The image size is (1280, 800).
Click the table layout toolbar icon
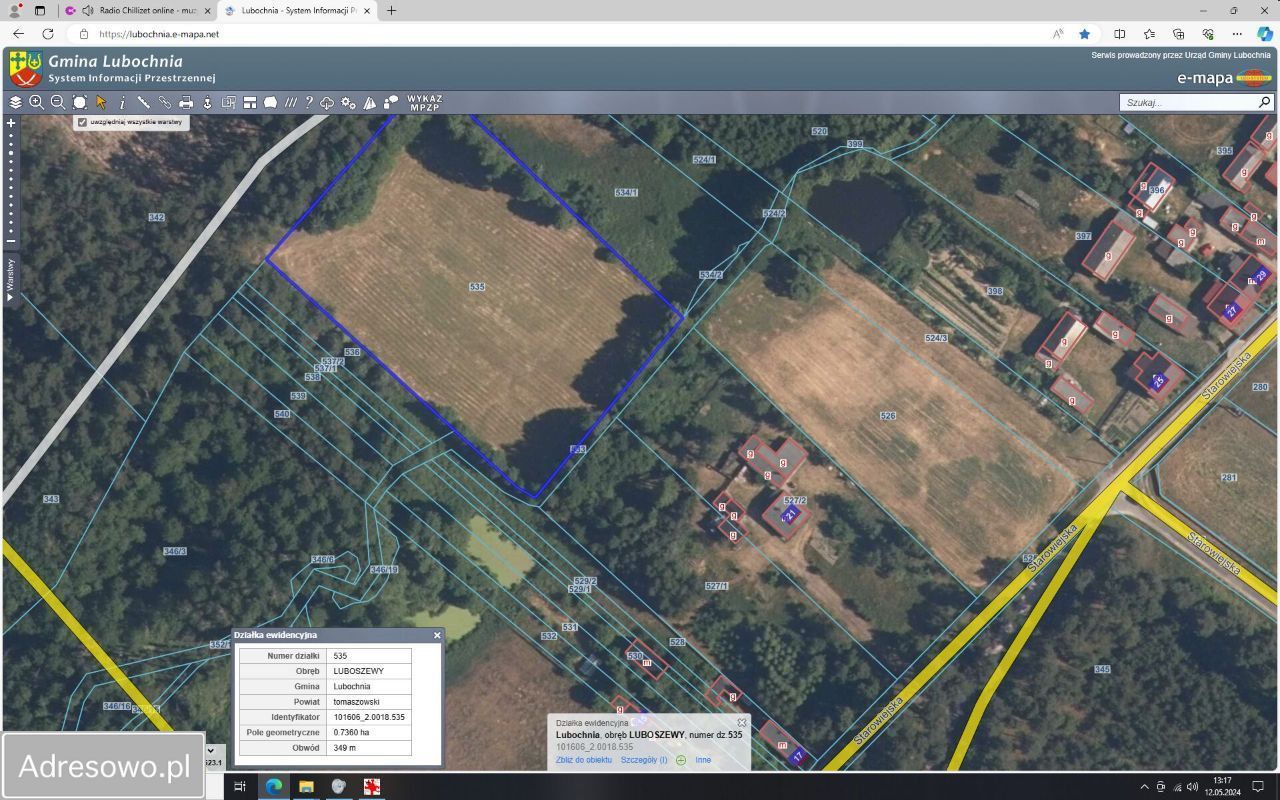point(249,102)
